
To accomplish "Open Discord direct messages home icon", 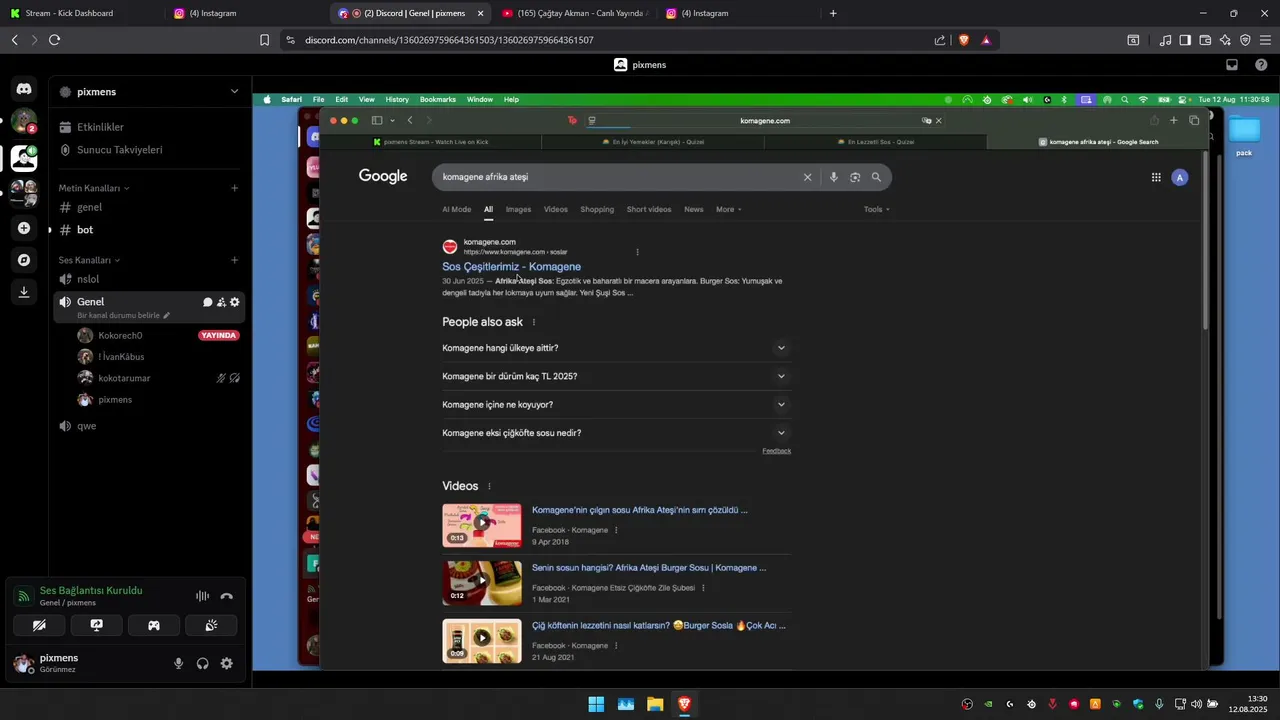I will coord(24,89).
